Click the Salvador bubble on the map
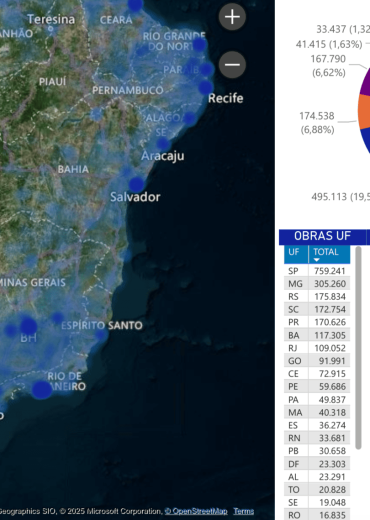This screenshot has height=520, width=370. [x=136, y=185]
